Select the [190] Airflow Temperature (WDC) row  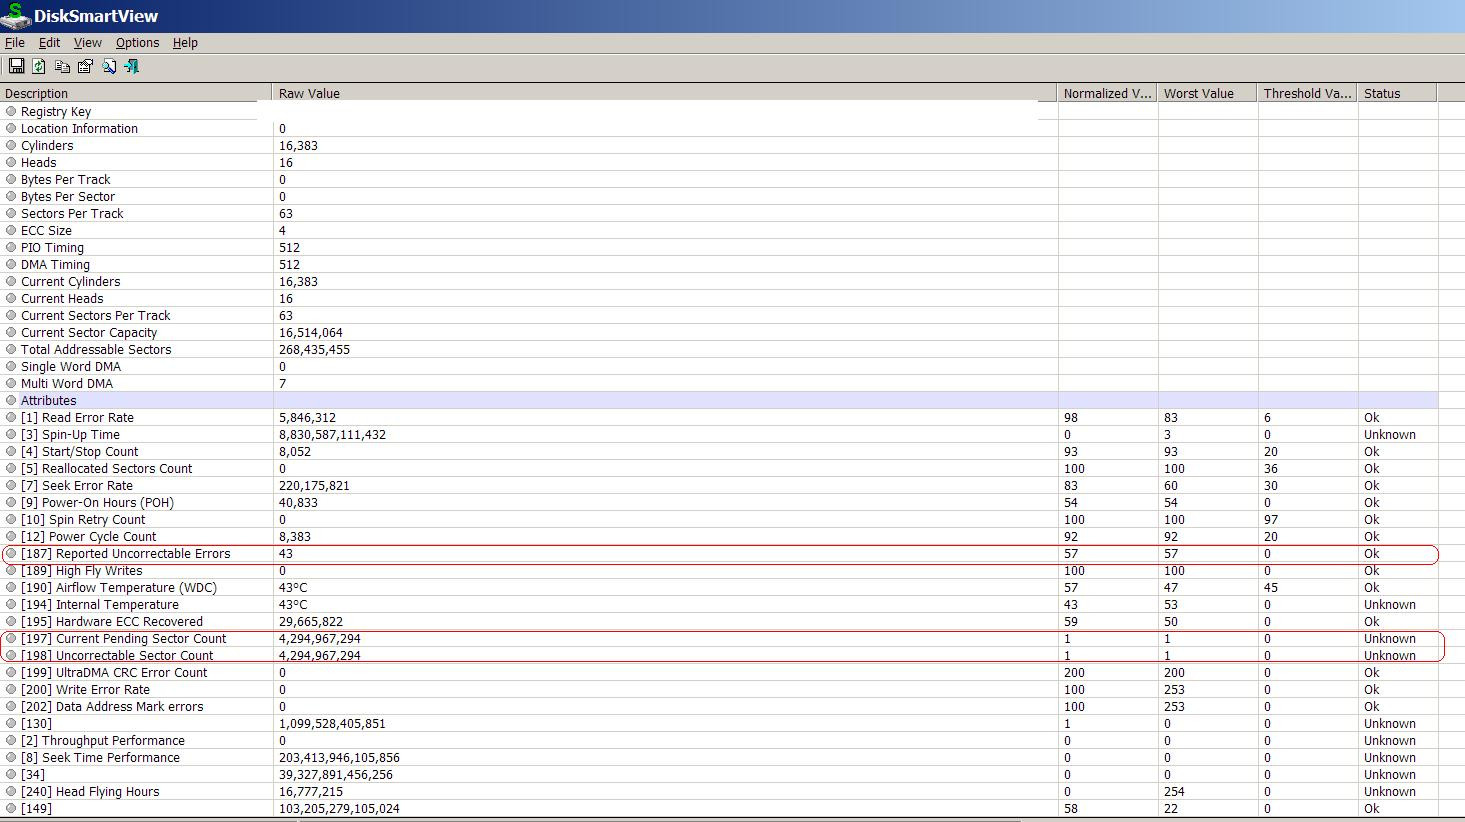[719, 587]
